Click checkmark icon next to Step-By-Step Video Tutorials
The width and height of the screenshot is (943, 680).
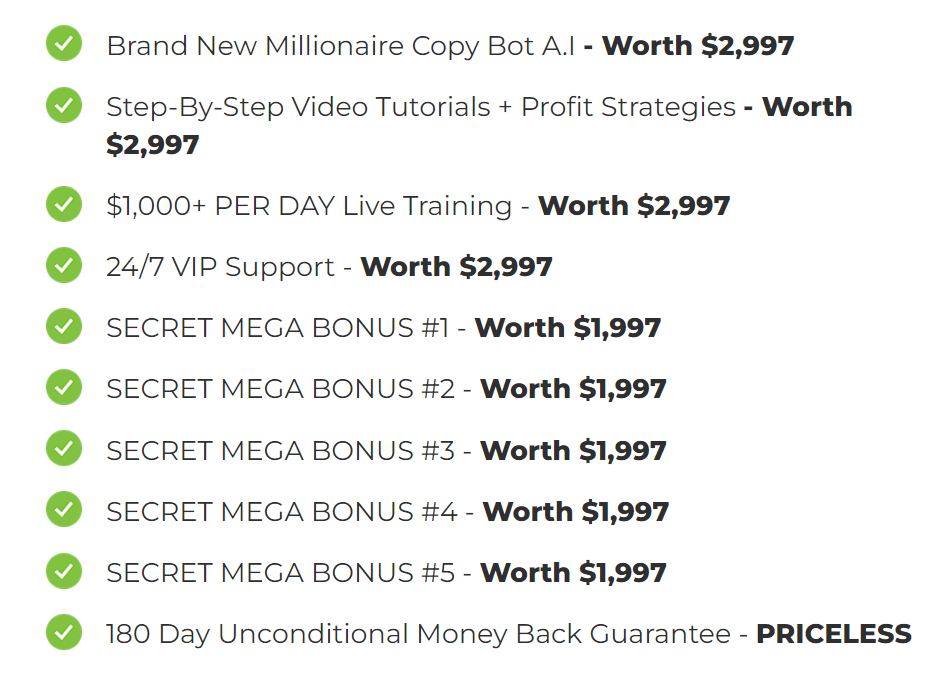point(64,105)
